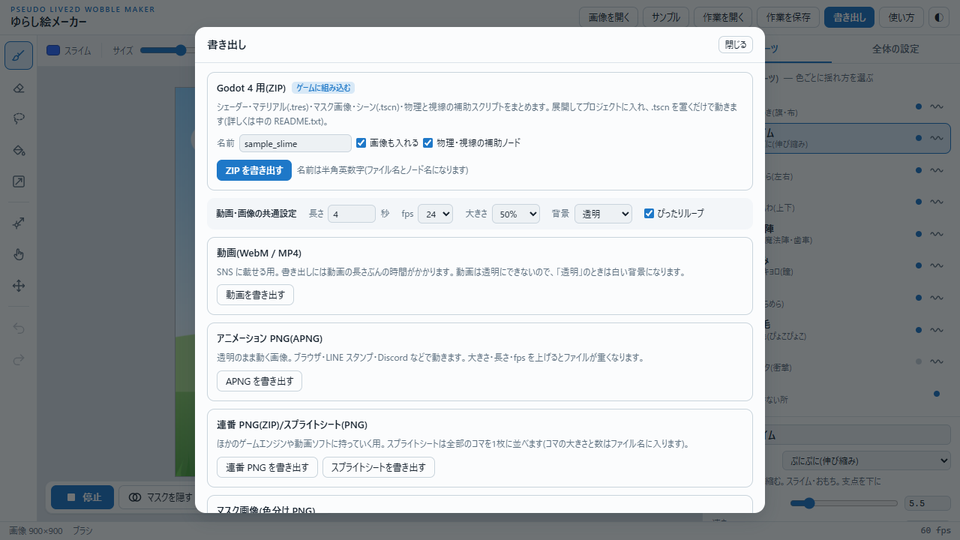Click the Redo arrow icon

[18, 359]
